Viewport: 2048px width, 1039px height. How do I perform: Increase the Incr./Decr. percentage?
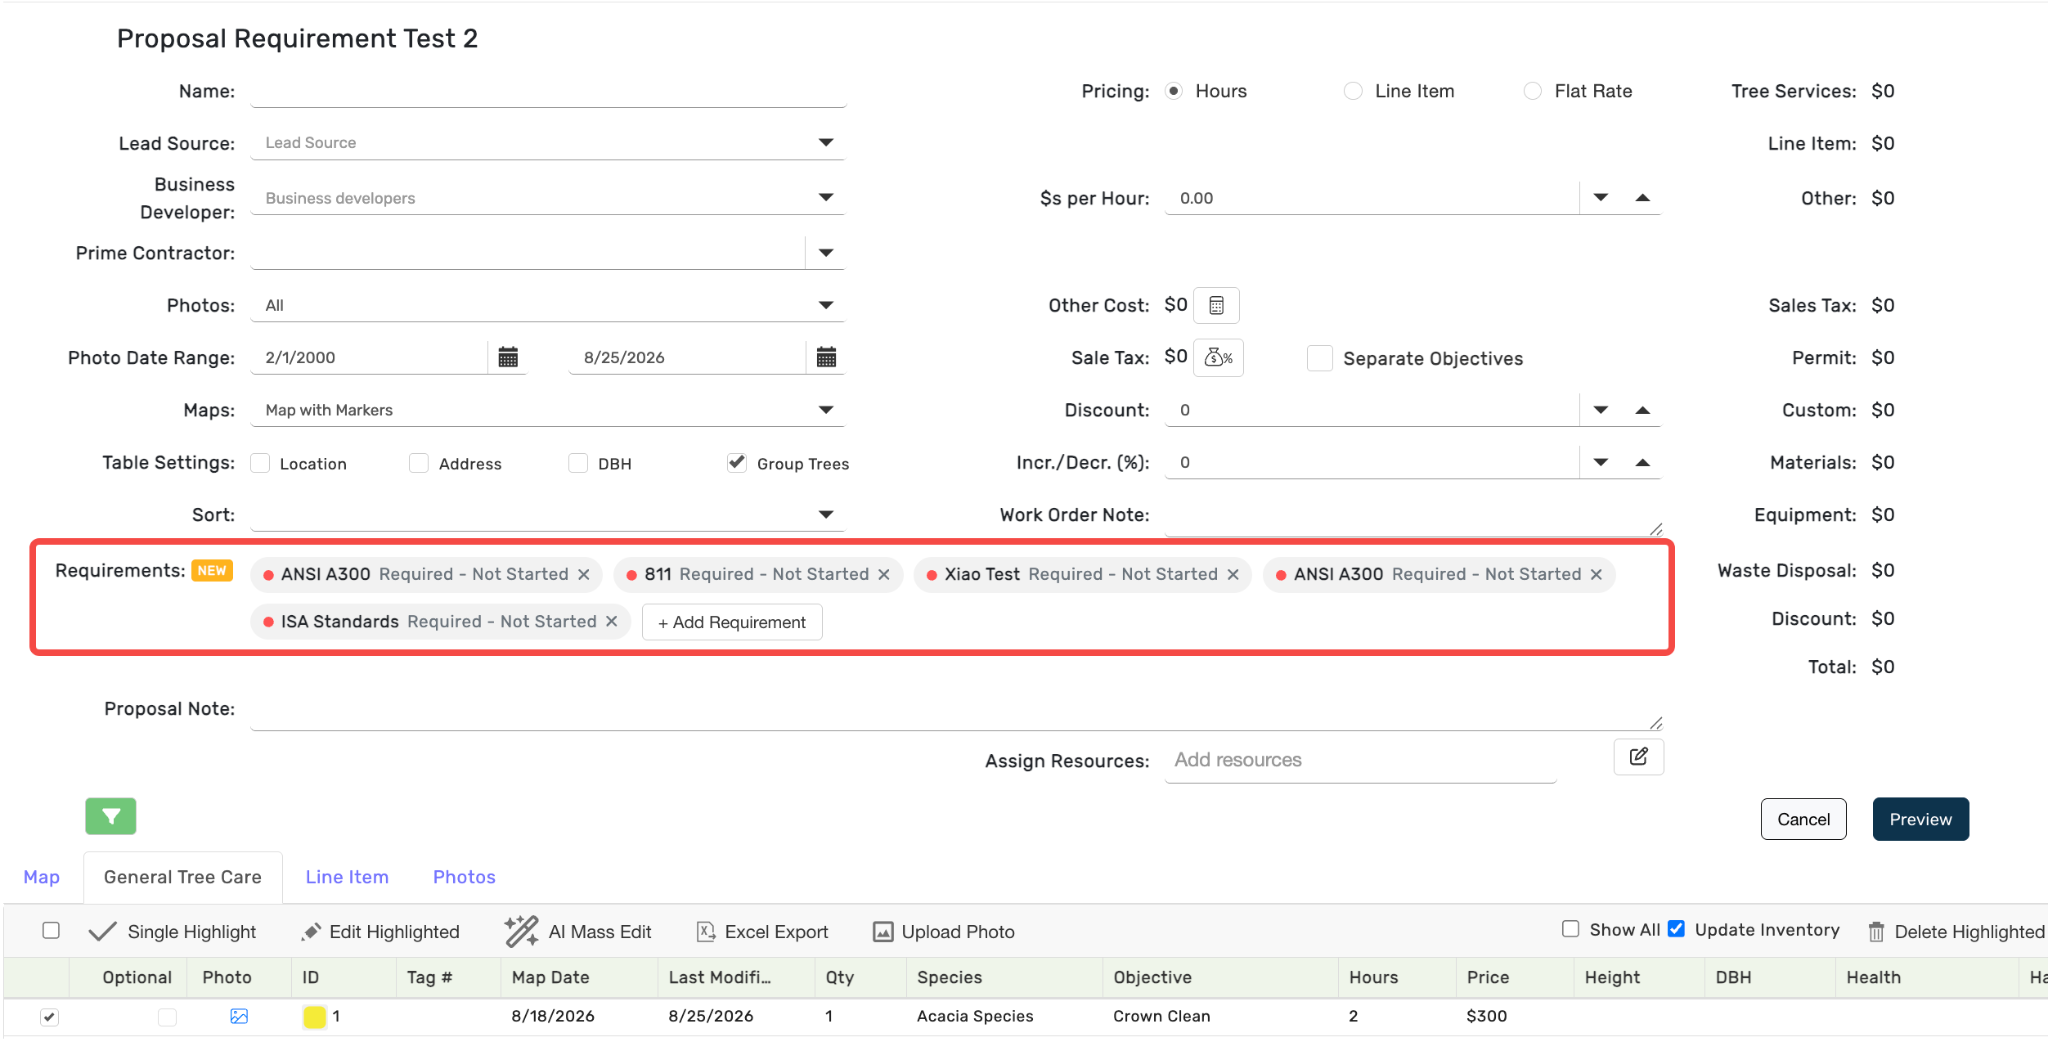(x=1642, y=462)
